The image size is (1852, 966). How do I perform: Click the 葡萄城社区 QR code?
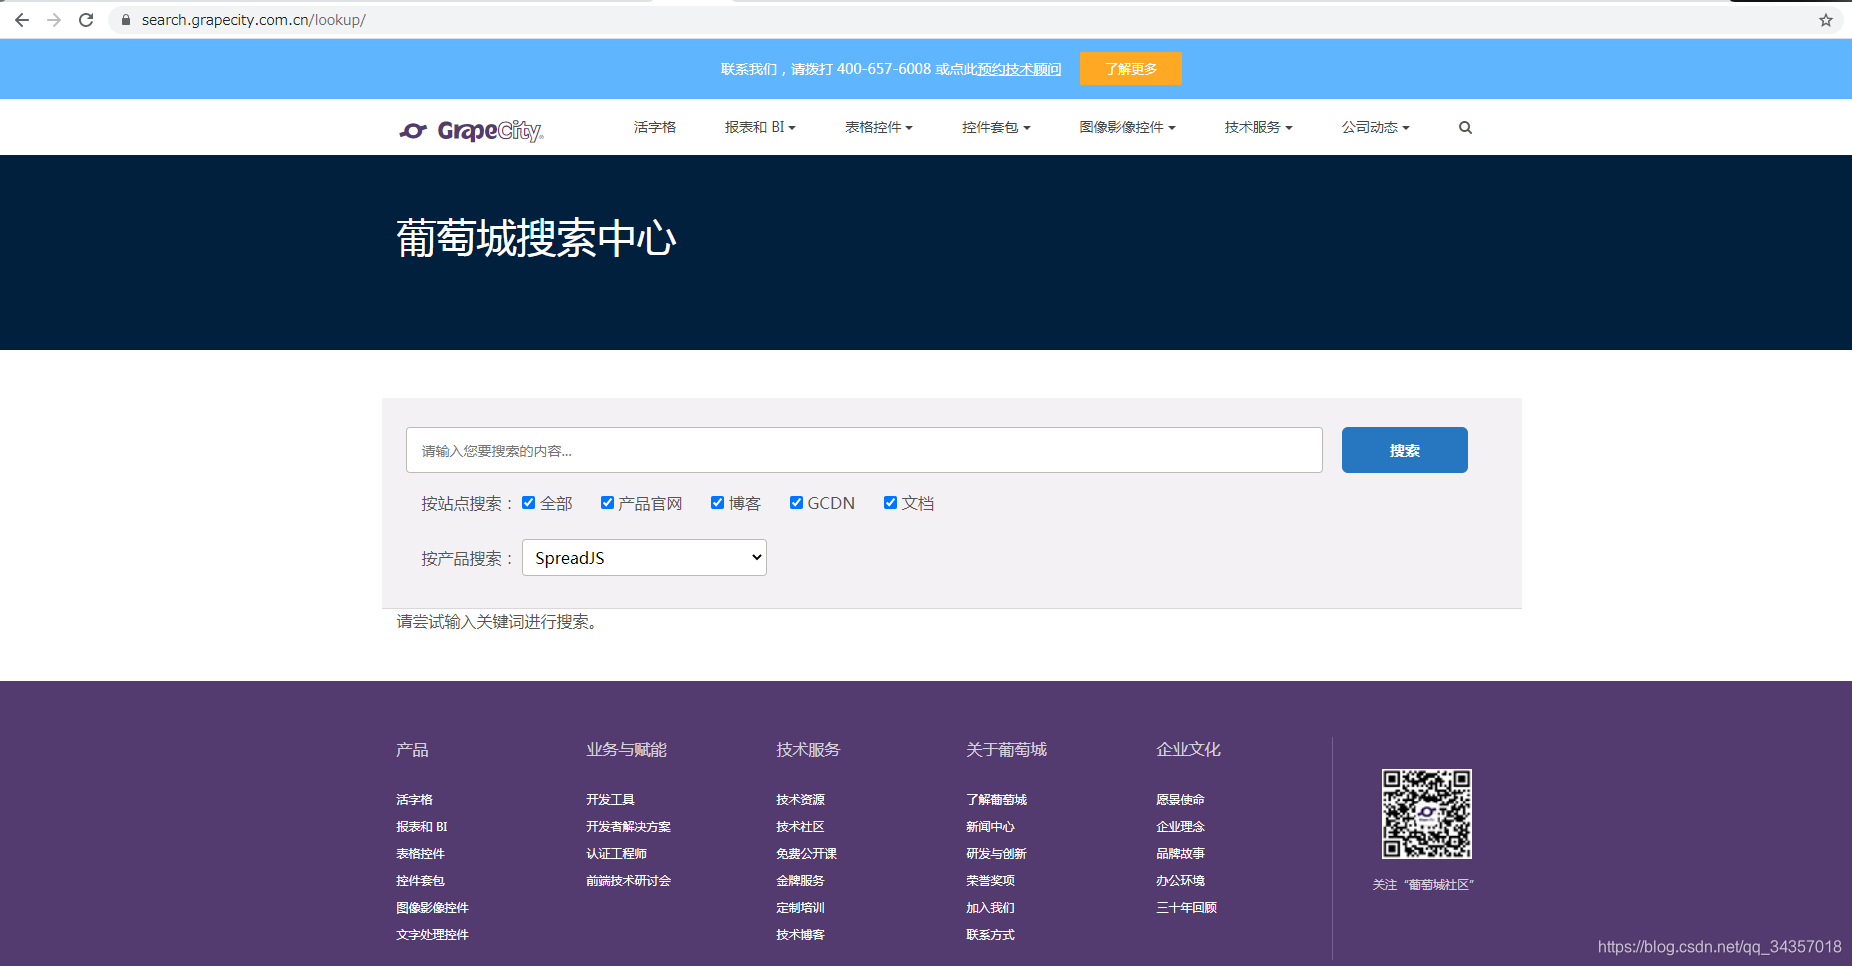1426,814
